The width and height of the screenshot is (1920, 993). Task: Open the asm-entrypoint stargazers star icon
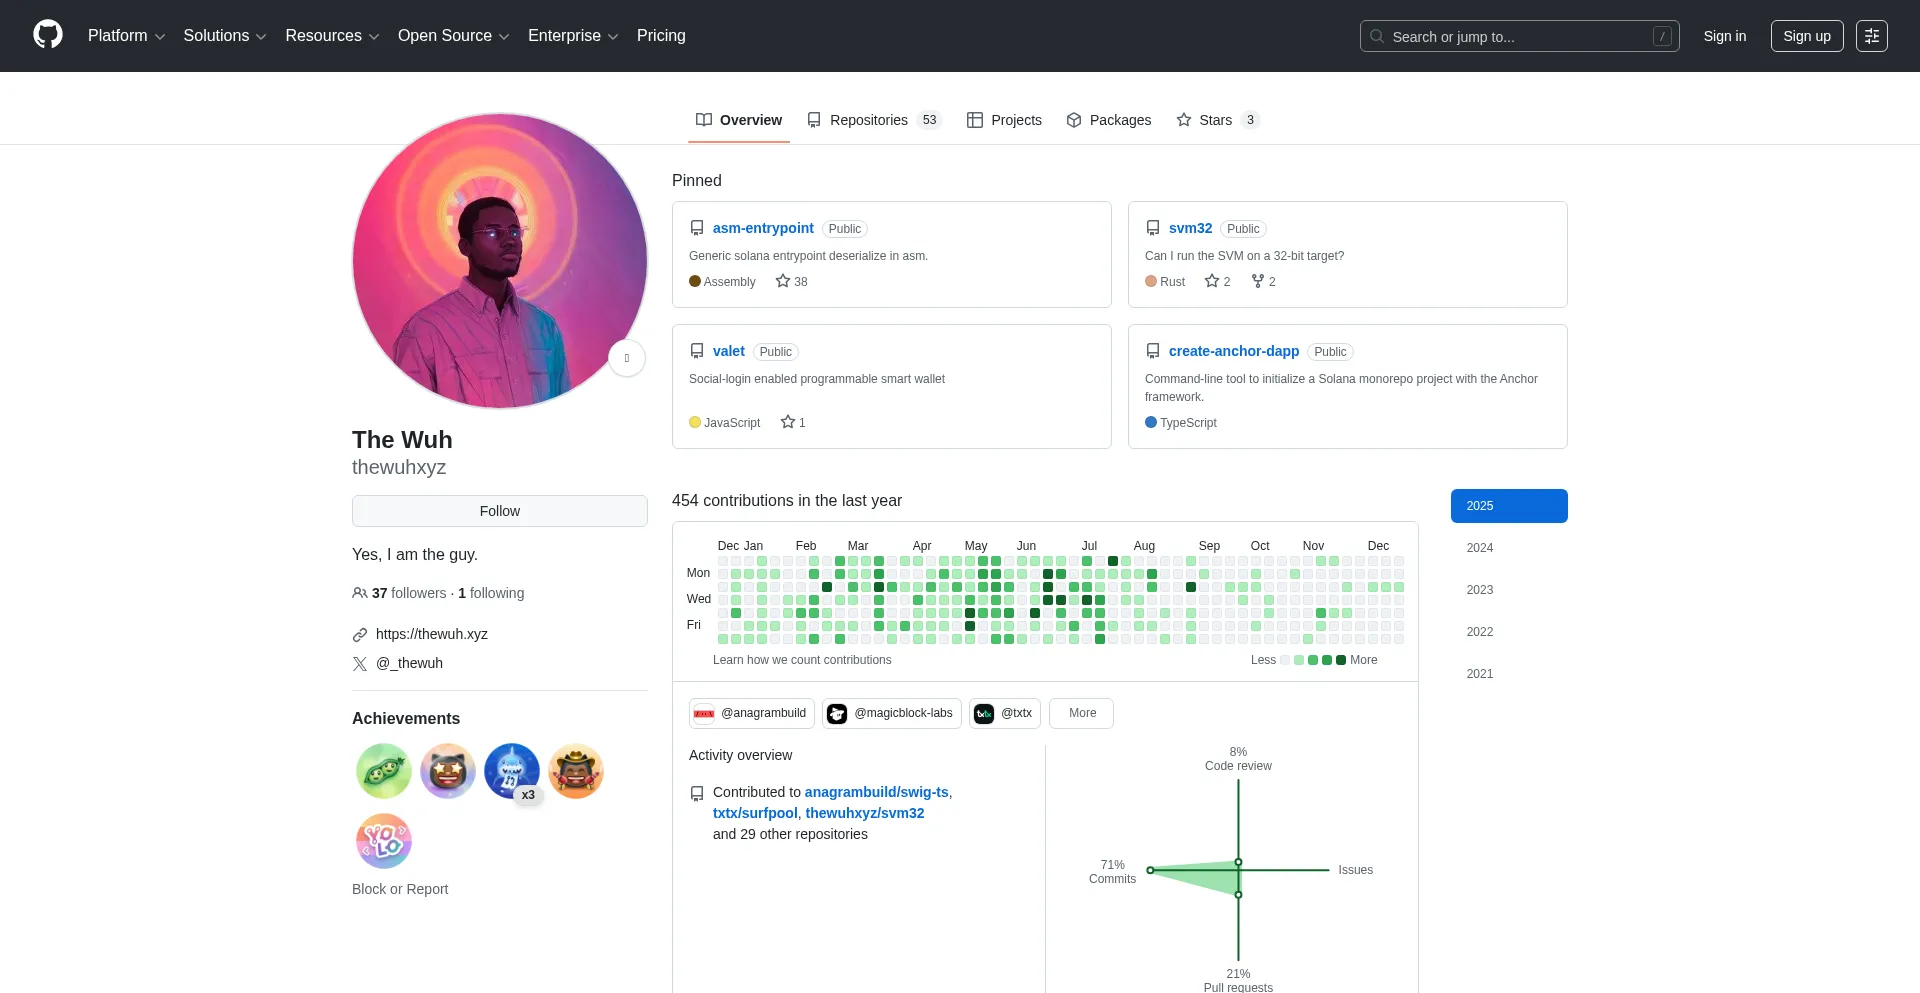(783, 281)
